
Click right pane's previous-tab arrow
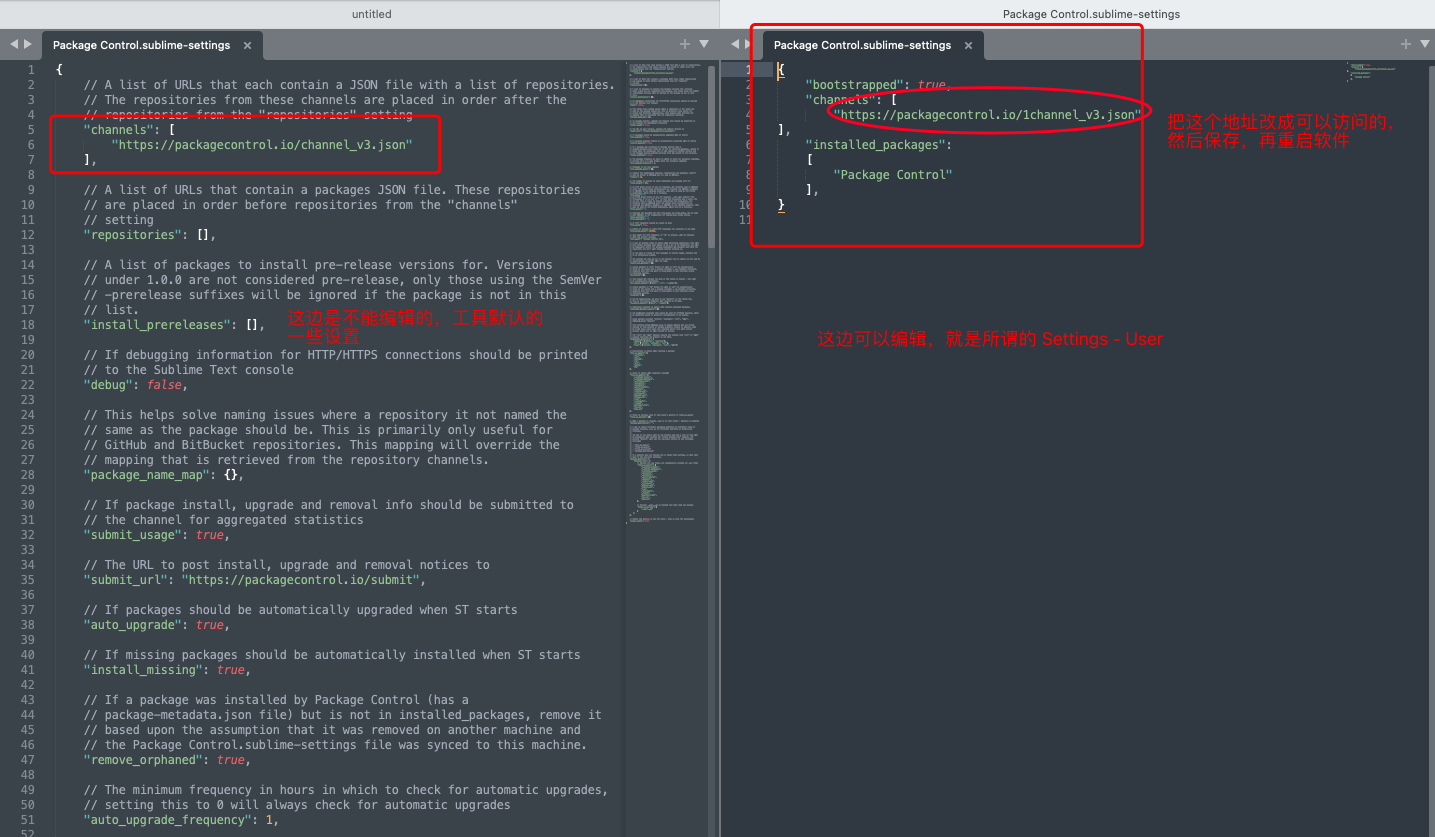735,45
